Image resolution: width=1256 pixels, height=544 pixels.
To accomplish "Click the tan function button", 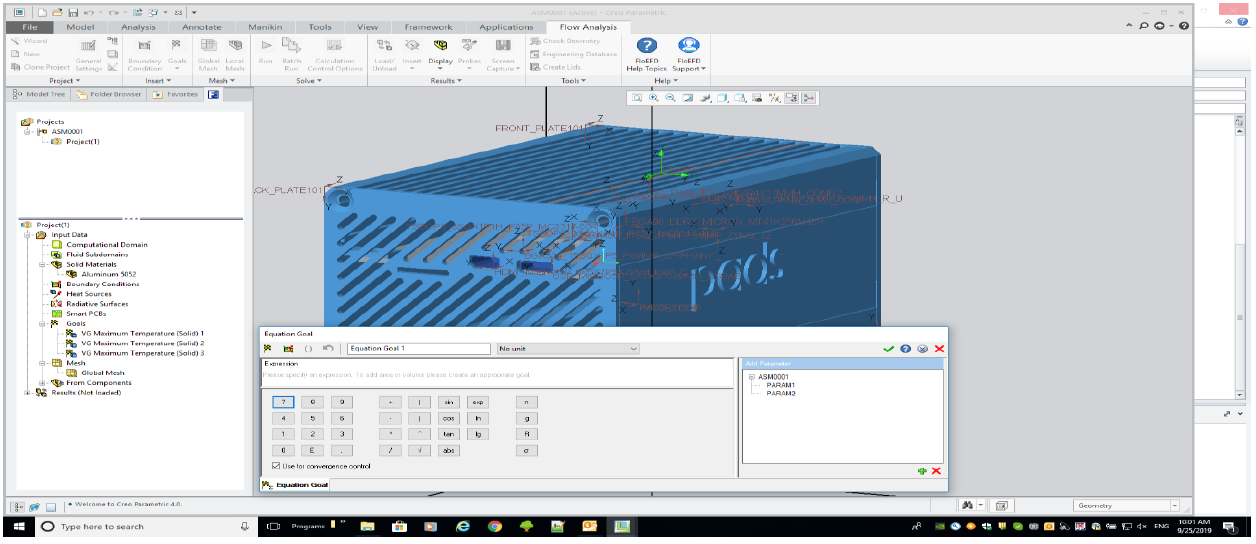I will click(449, 434).
